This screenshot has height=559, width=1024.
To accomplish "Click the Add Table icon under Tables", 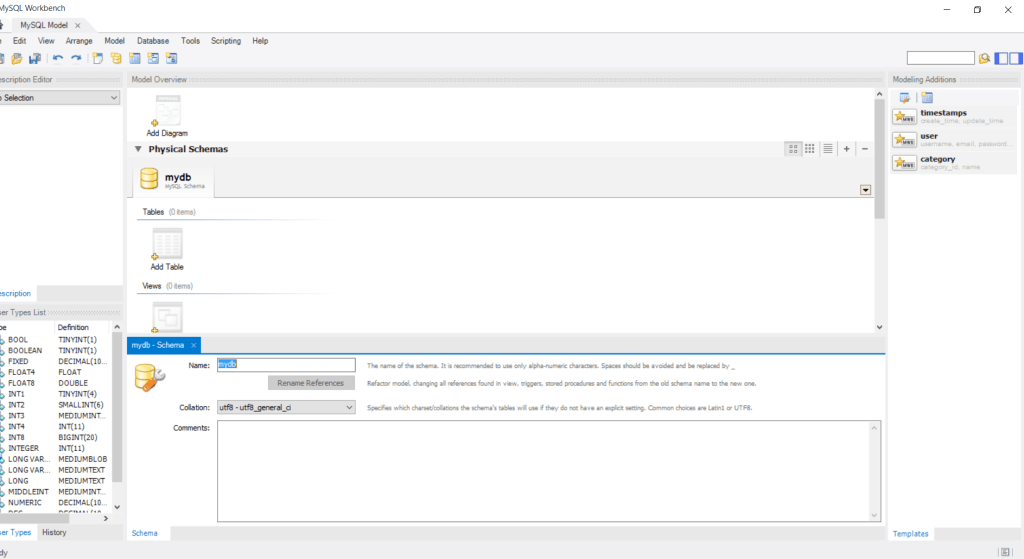I will coord(167,244).
